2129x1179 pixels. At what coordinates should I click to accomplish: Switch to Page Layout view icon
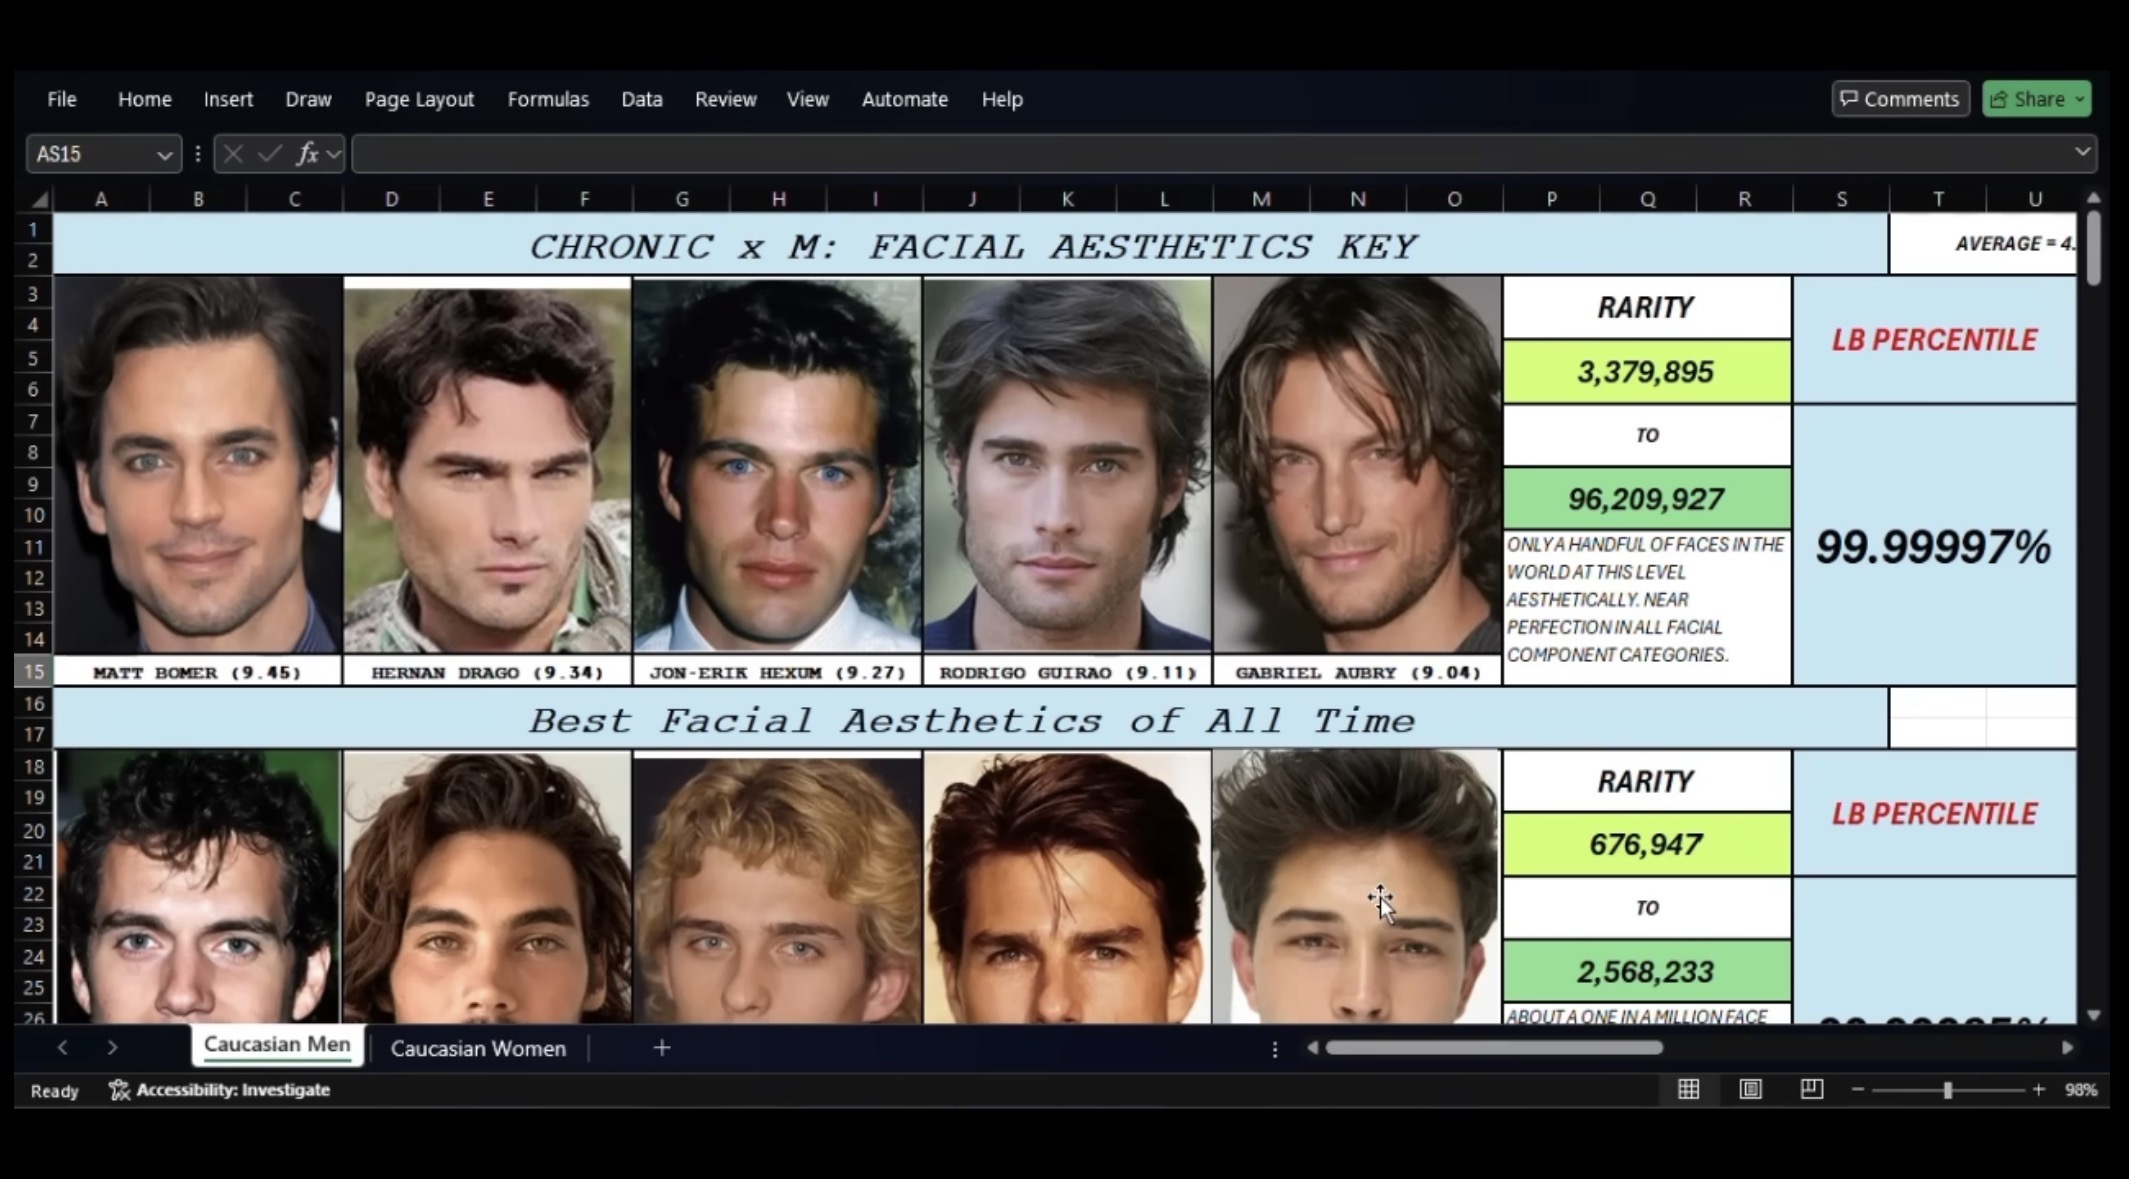tap(1750, 1090)
